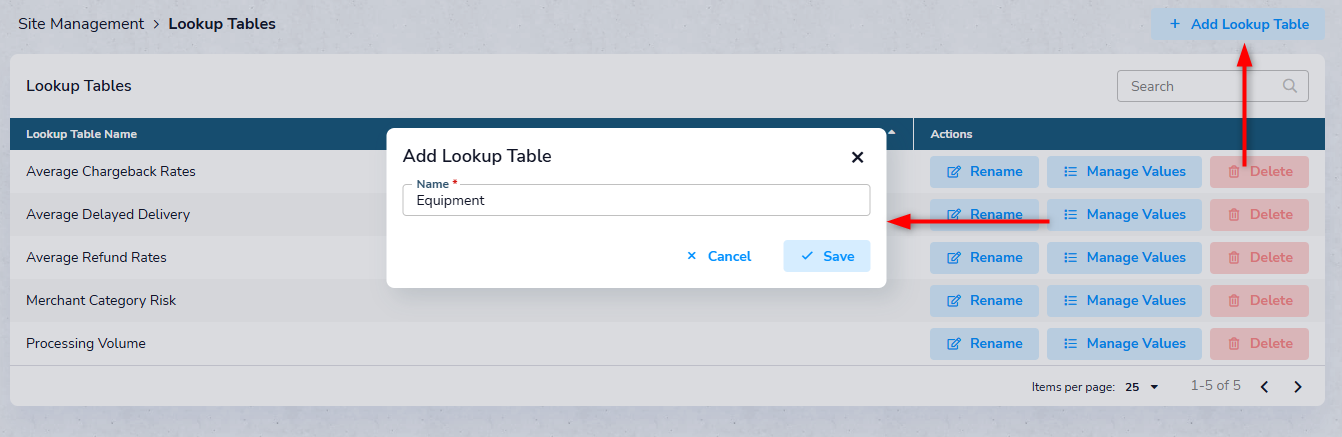Click the search magnifier icon
This screenshot has height=437, width=1342.
click(1291, 86)
